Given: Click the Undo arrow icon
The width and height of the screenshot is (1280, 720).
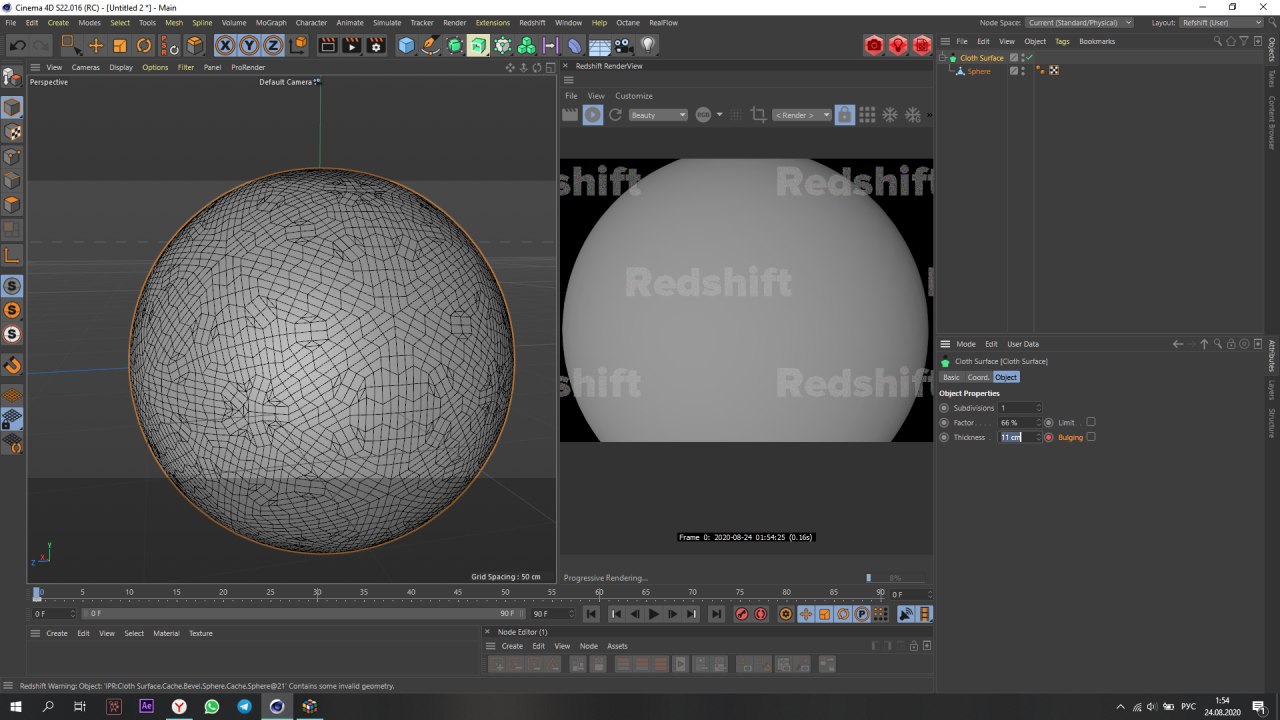Looking at the screenshot, I should [17, 45].
